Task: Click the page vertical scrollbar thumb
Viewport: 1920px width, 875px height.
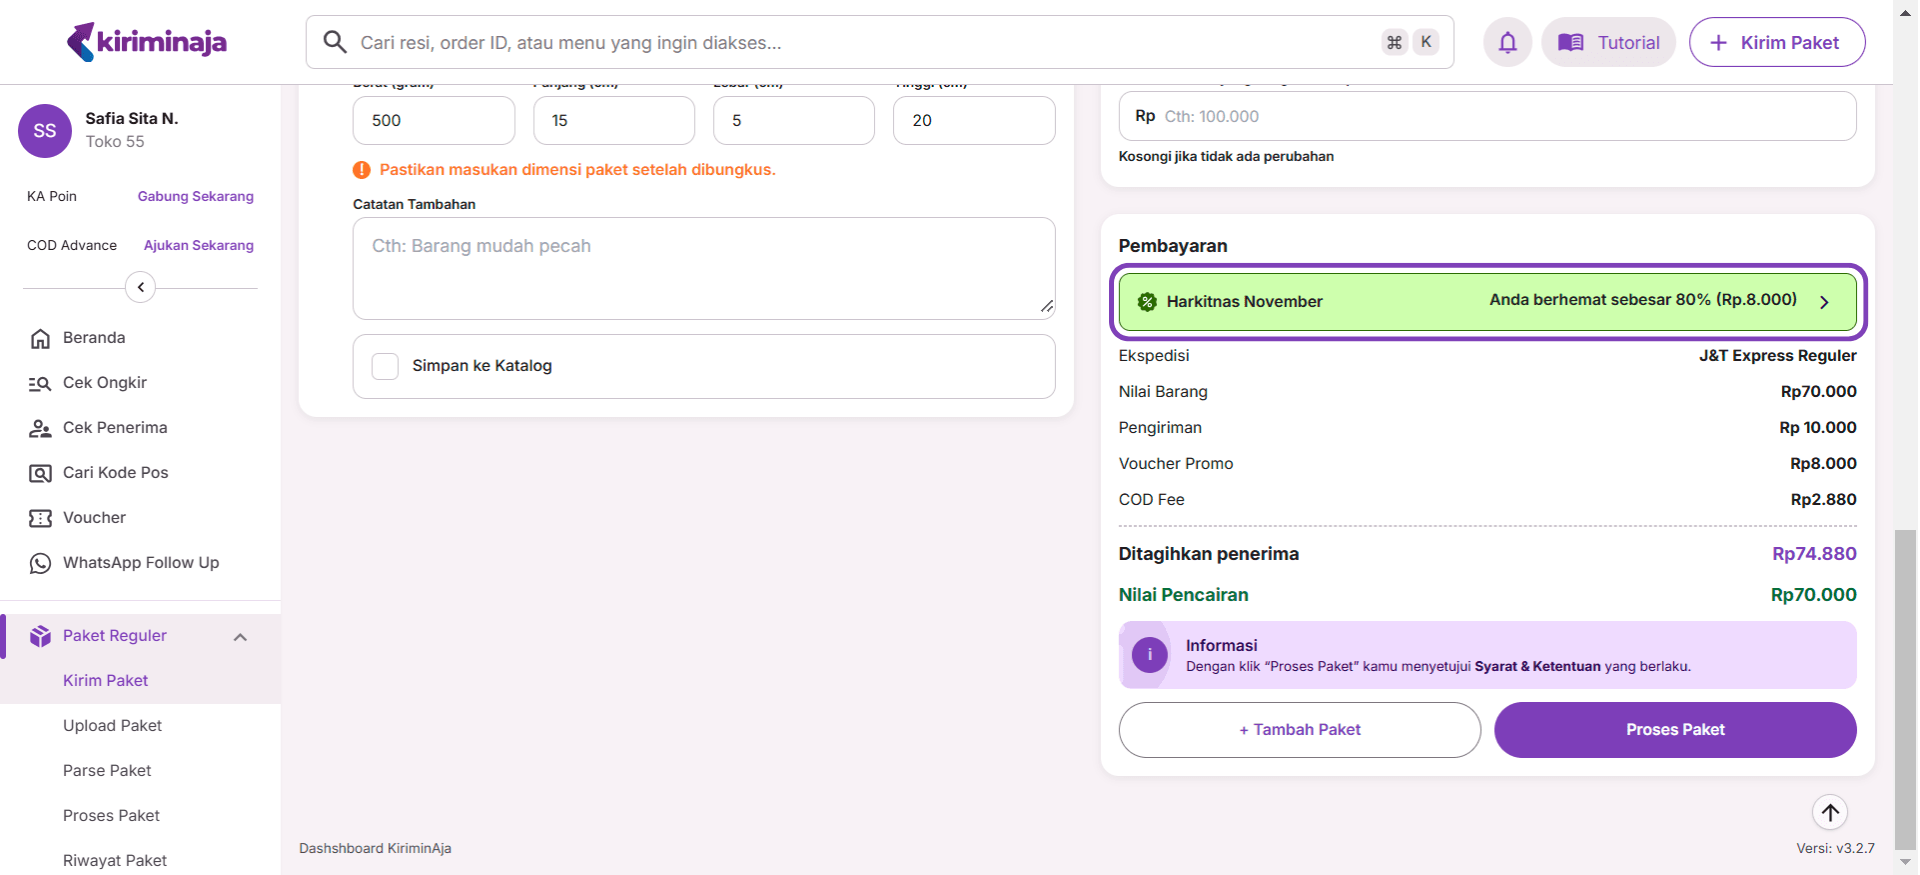Action: click(1906, 690)
